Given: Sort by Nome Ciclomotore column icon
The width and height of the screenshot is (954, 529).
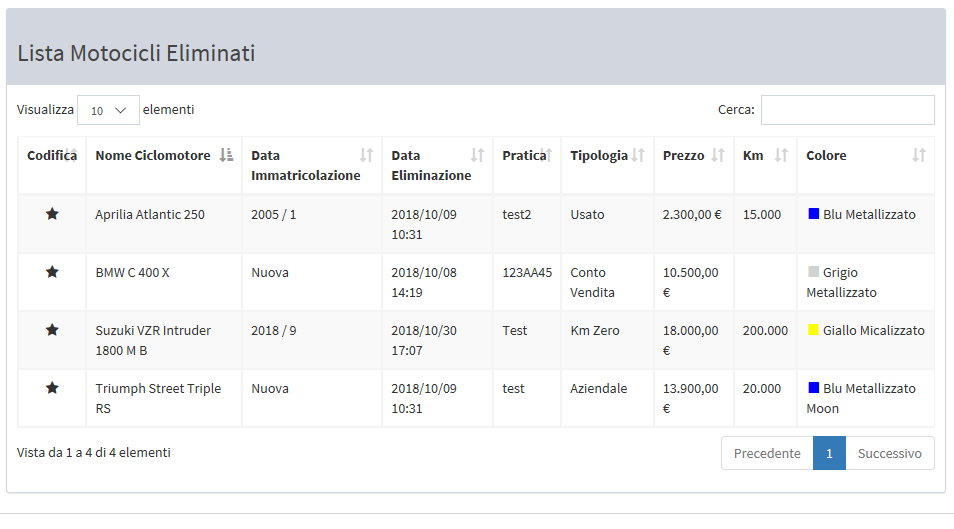Looking at the screenshot, I should pyautogui.click(x=227, y=155).
